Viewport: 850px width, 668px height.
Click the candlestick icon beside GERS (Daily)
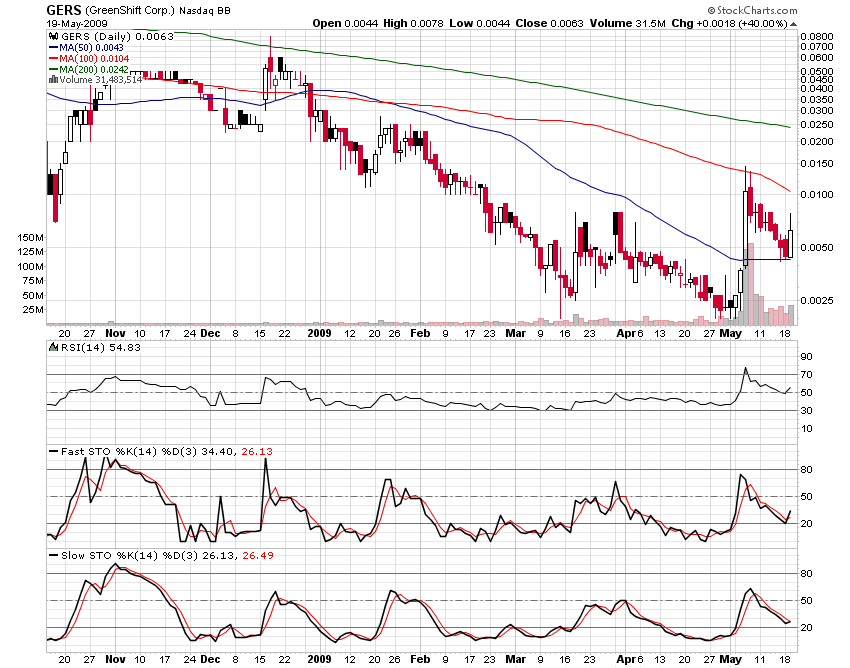click(x=54, y=36)
